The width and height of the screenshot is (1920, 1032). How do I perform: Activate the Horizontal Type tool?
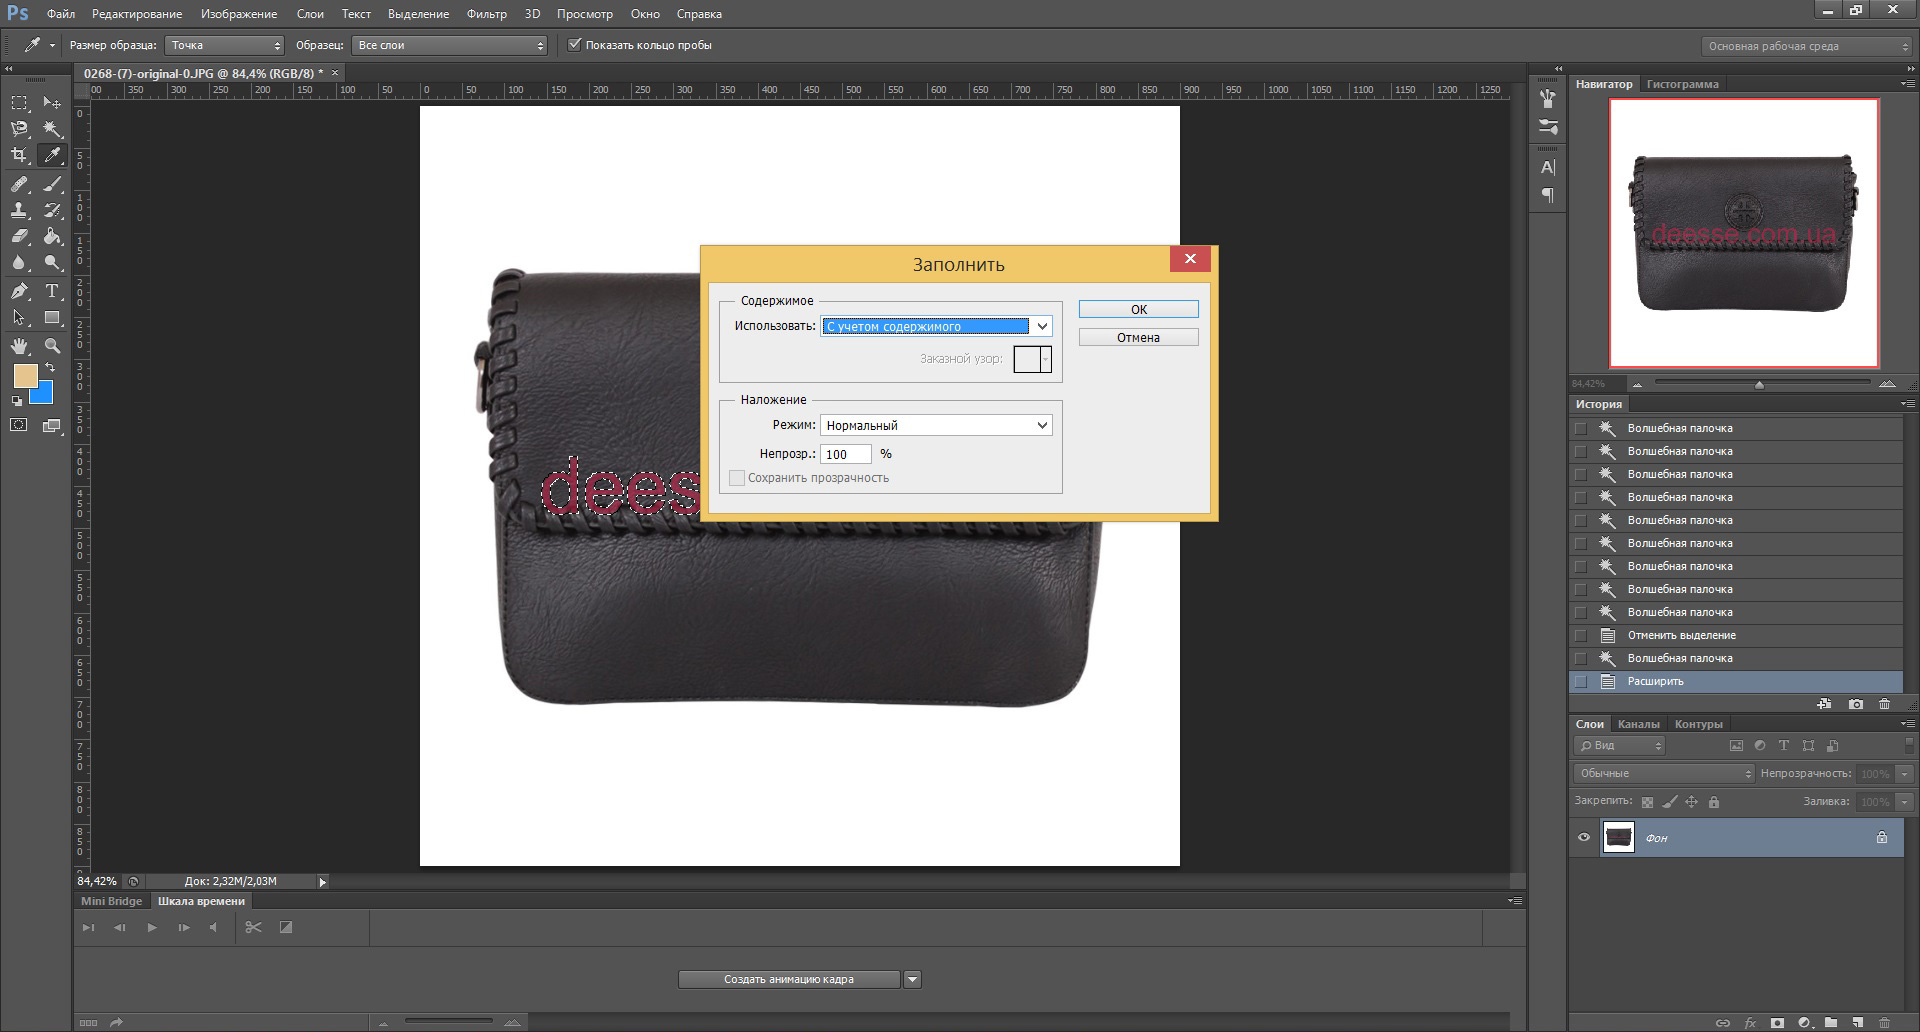(52, 291)
